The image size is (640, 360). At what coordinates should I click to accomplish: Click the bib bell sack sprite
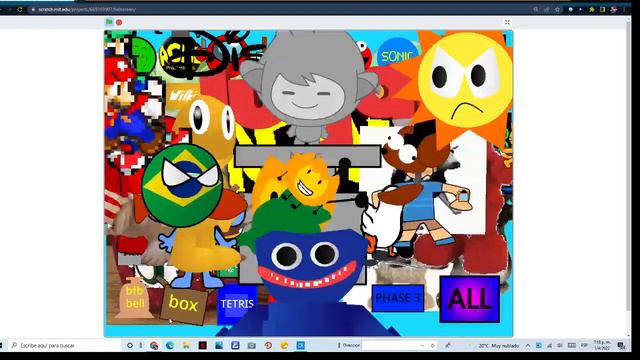[134, 298]
